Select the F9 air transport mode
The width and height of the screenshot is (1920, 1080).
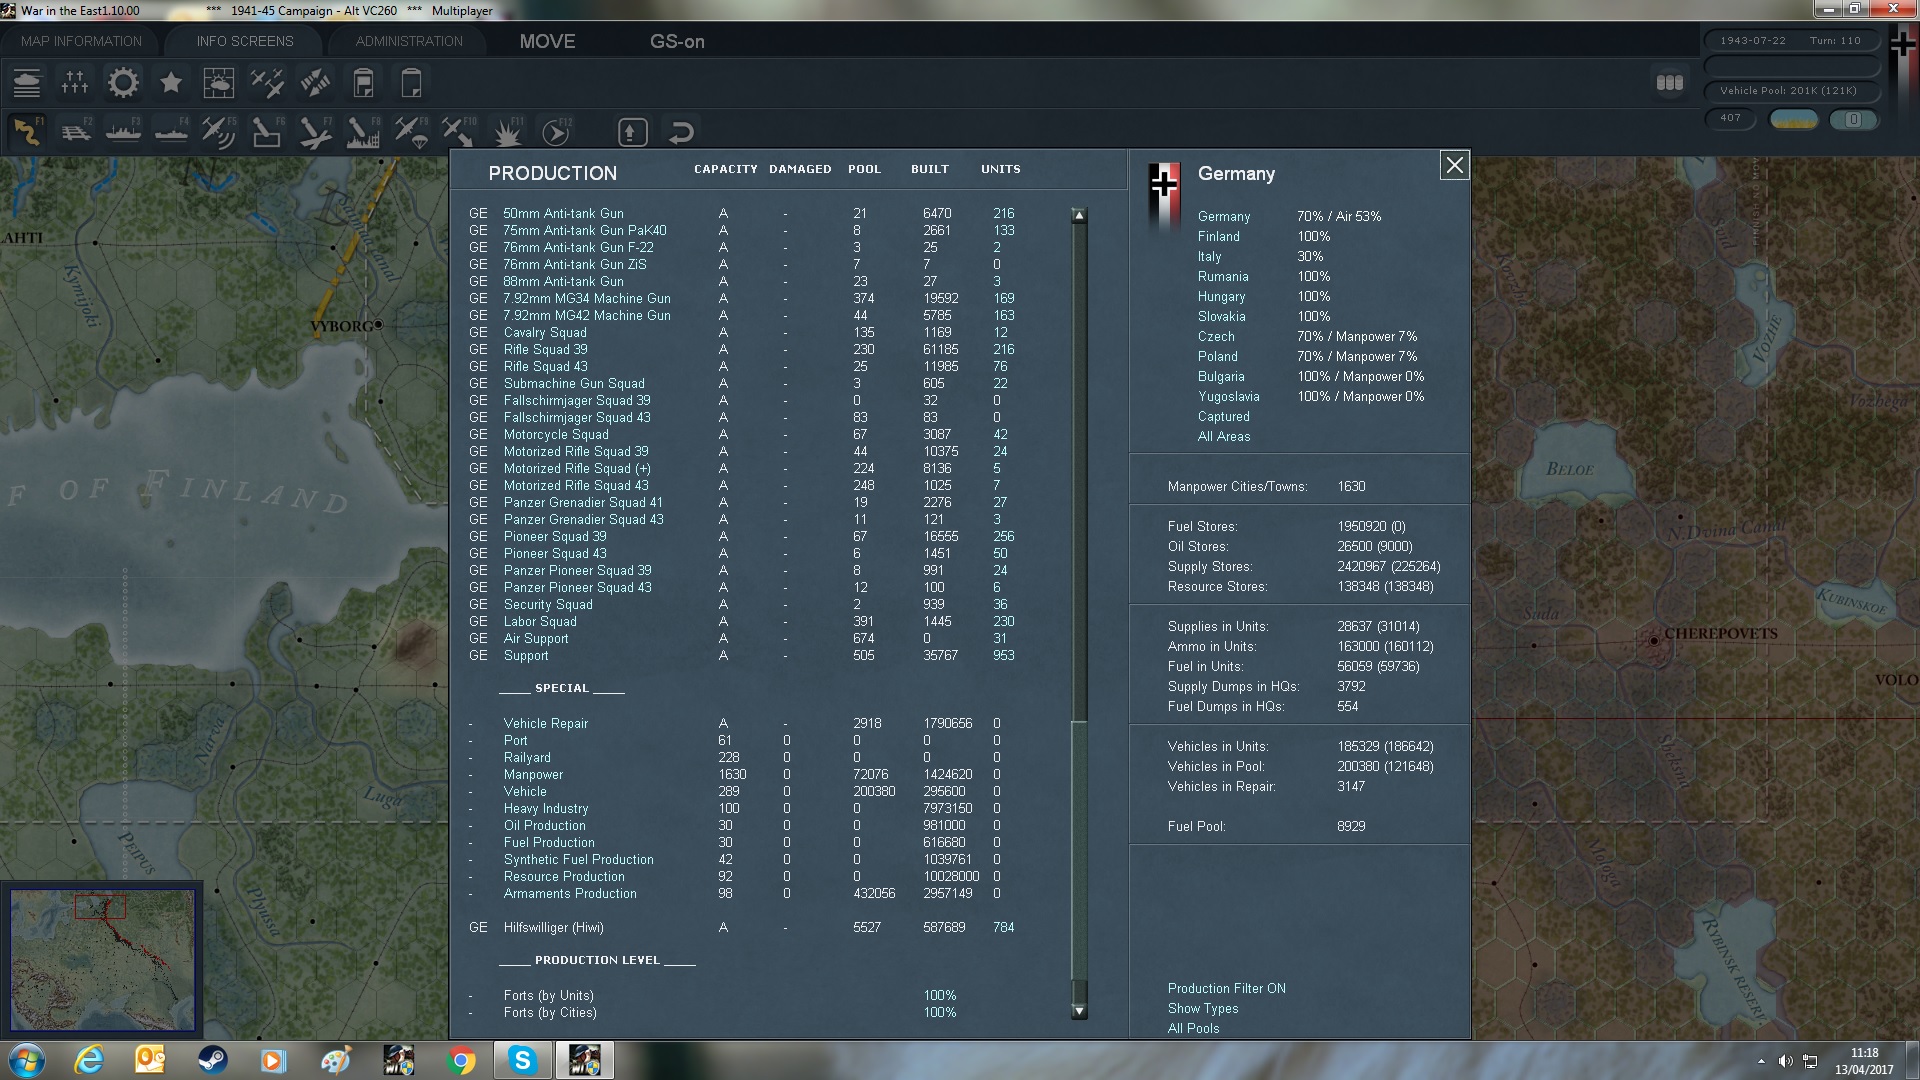click(x=411, y=132)
